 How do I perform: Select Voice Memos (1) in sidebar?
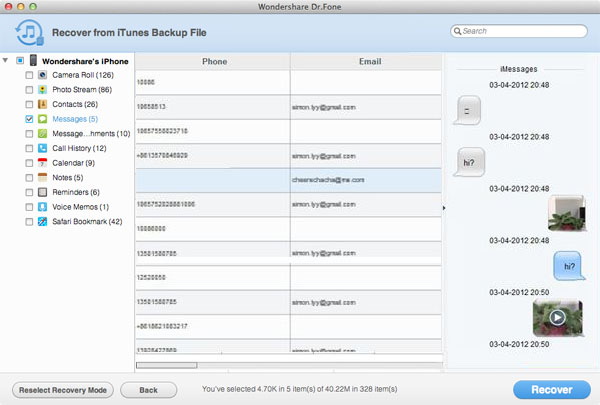click(x=81, y=207)
